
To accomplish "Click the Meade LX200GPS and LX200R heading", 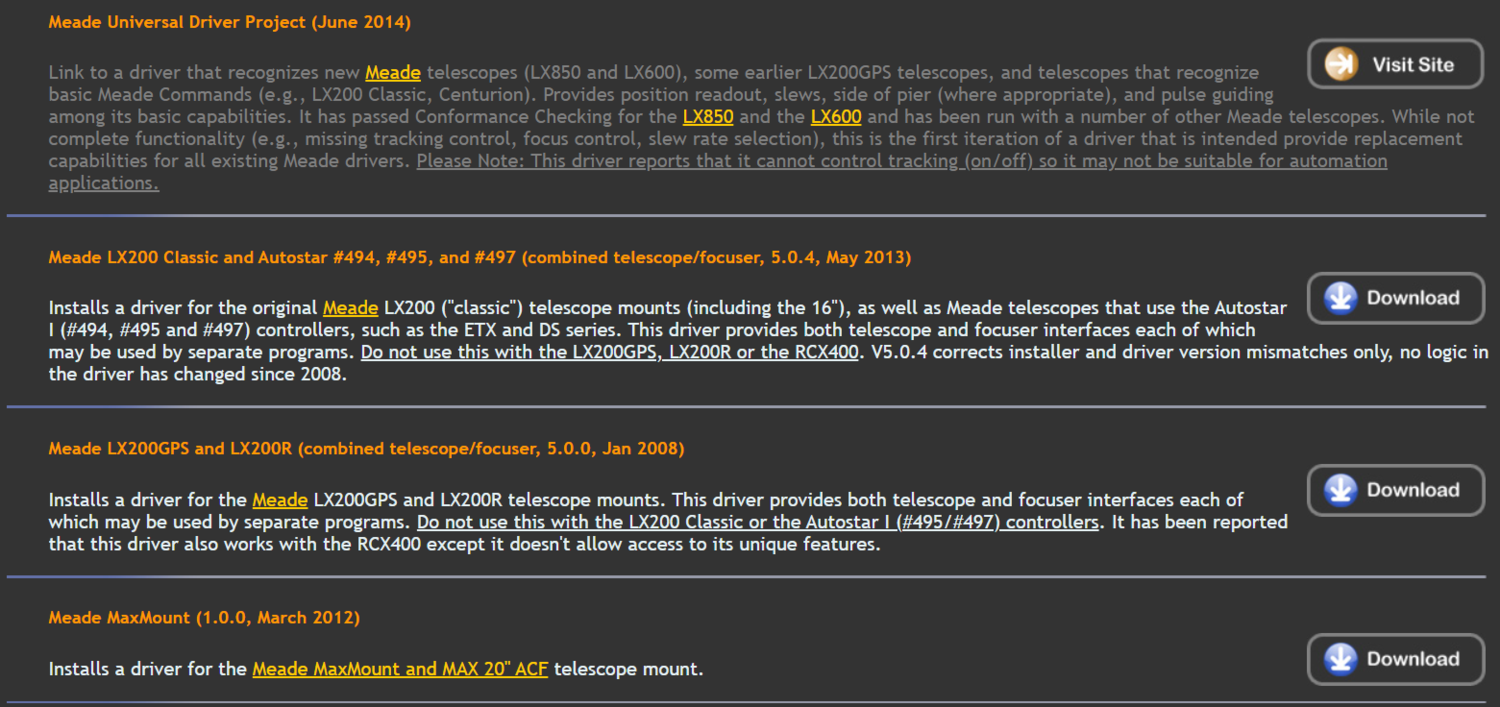I will coord(366,449).
